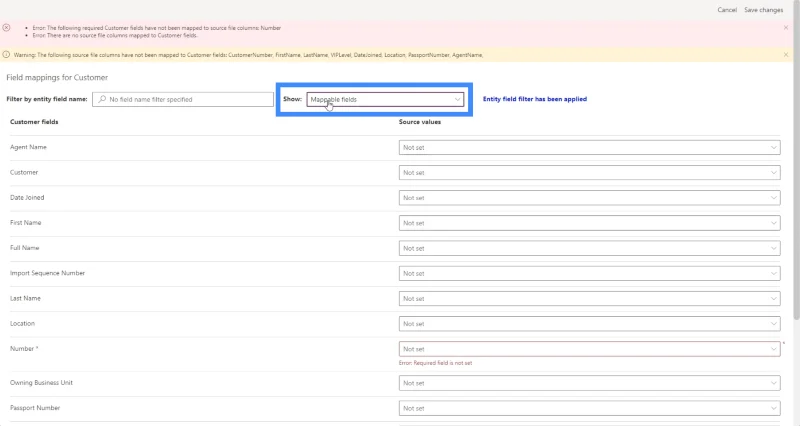Image resolution: width=800 pixels, height=426 pixels.
Task: Click the 'Number *' required field label
Action: [x=24, y=348]
